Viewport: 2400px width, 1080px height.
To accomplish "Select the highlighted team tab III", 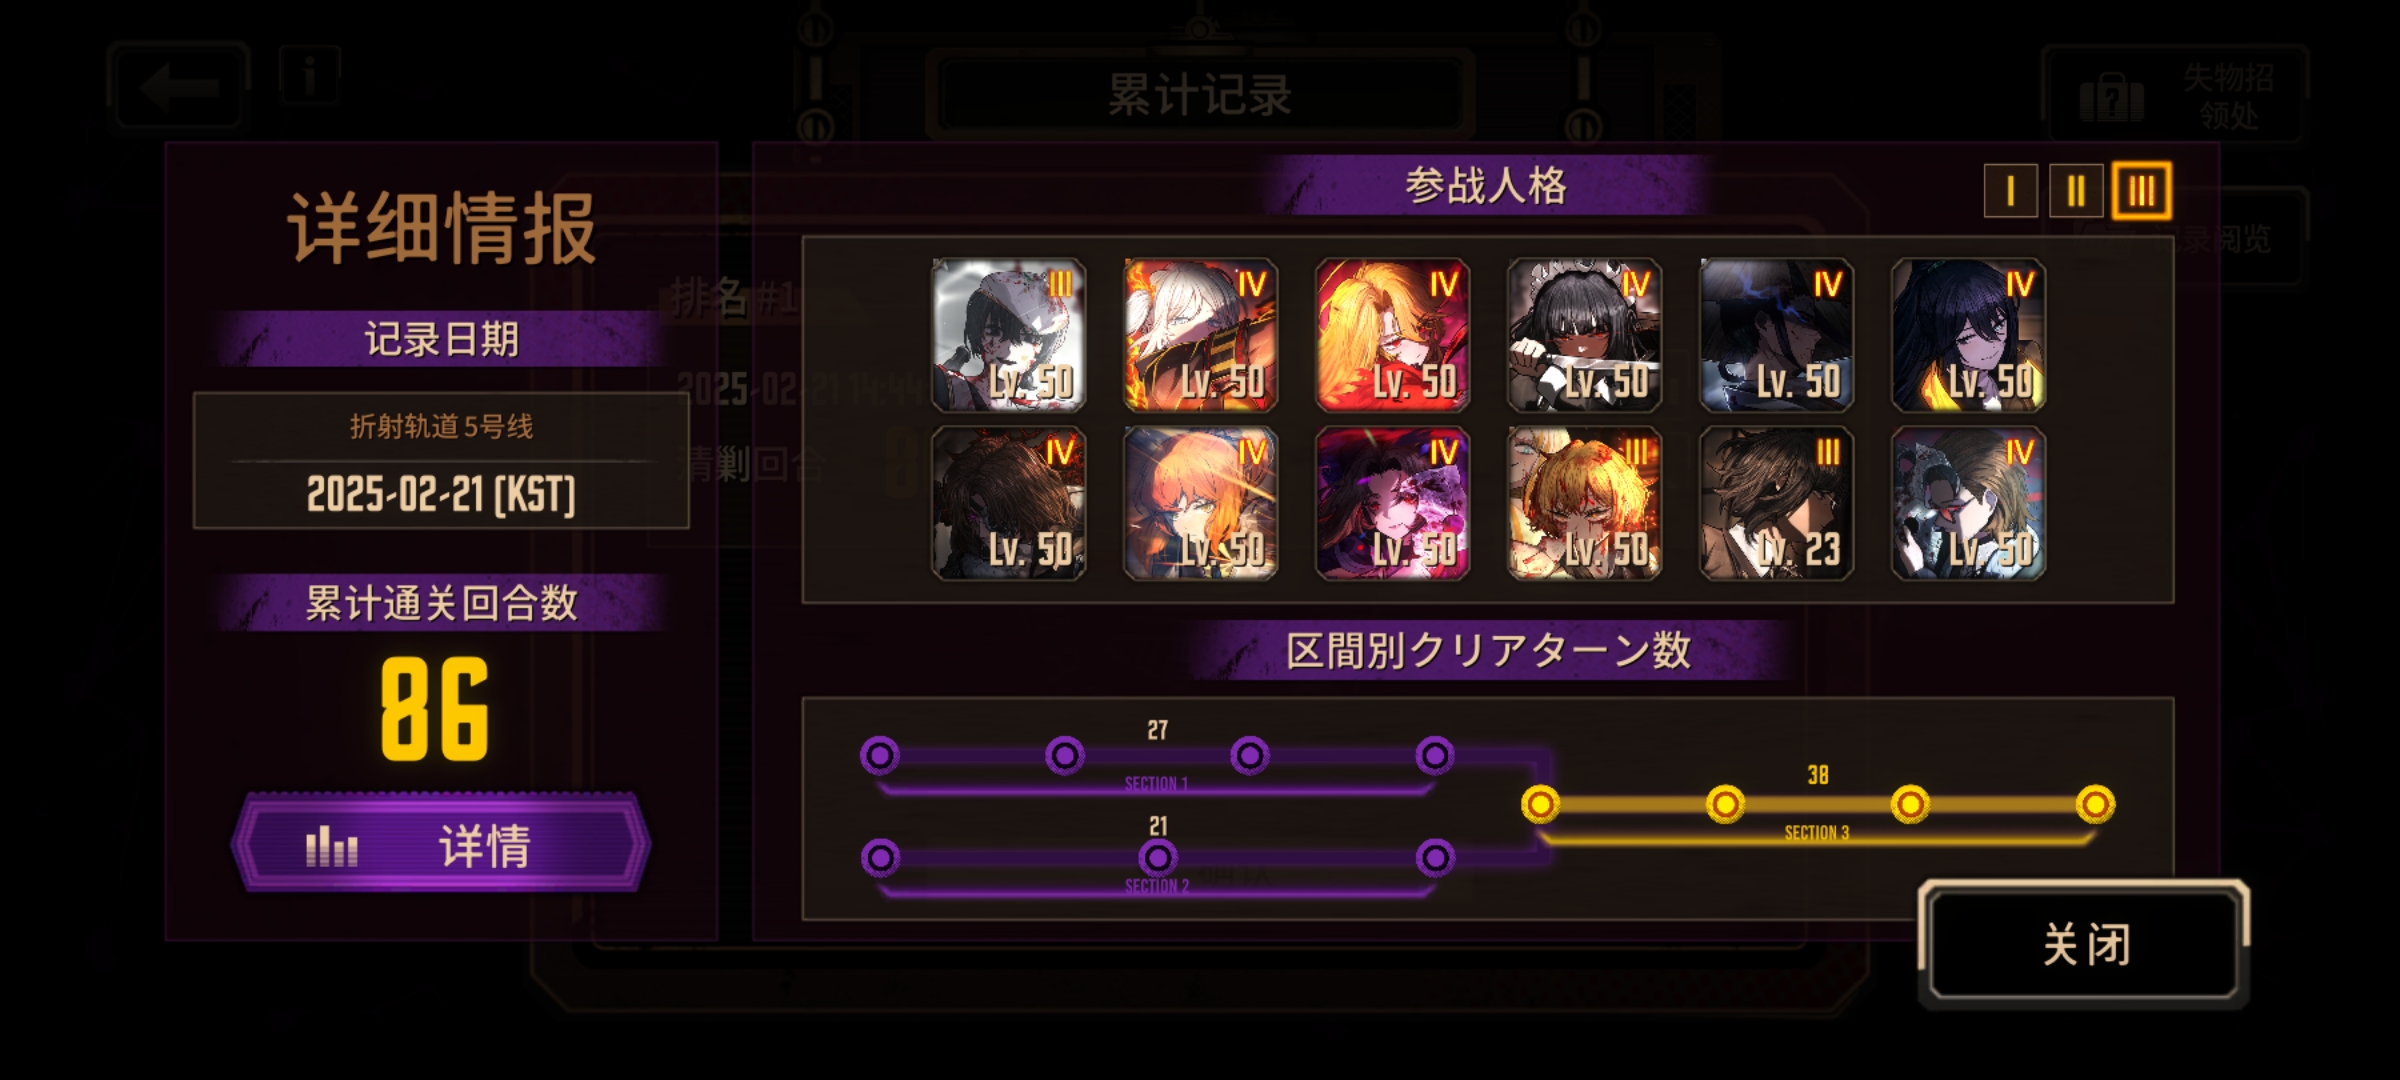I will 2141,190.
